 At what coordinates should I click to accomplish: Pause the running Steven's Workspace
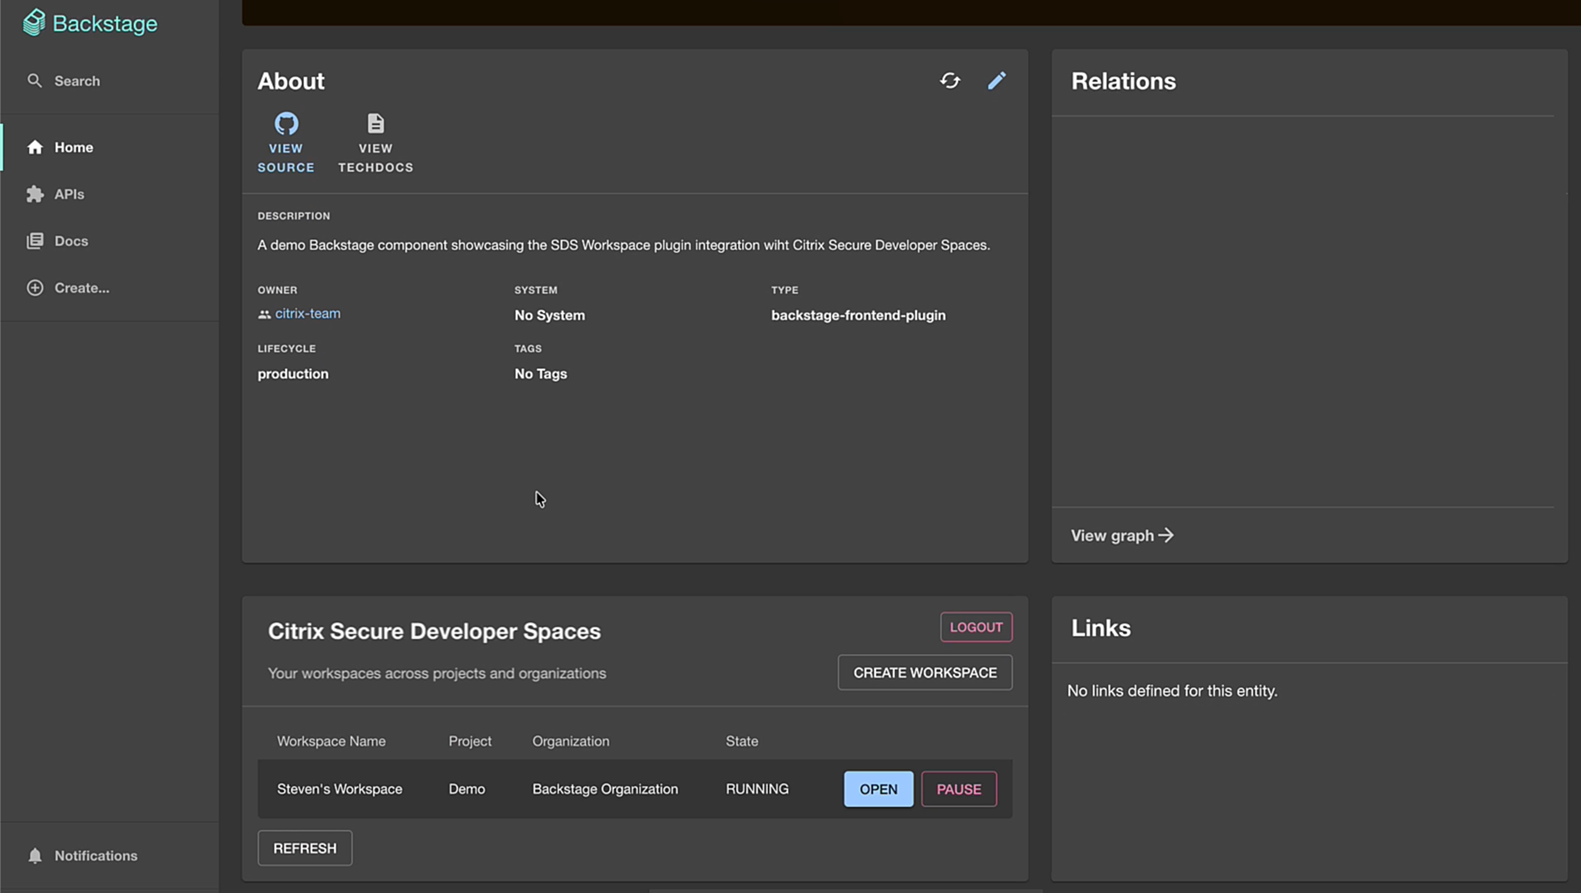pyautogui.click(x=958, y=789)
